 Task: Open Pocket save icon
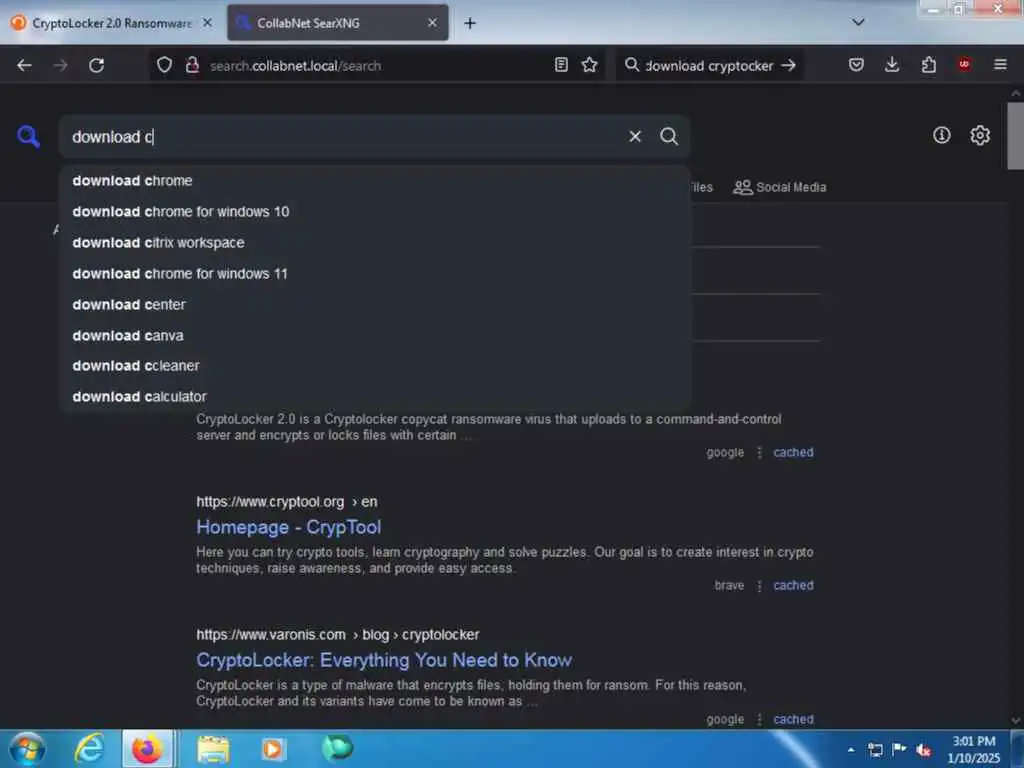[856, 65]
